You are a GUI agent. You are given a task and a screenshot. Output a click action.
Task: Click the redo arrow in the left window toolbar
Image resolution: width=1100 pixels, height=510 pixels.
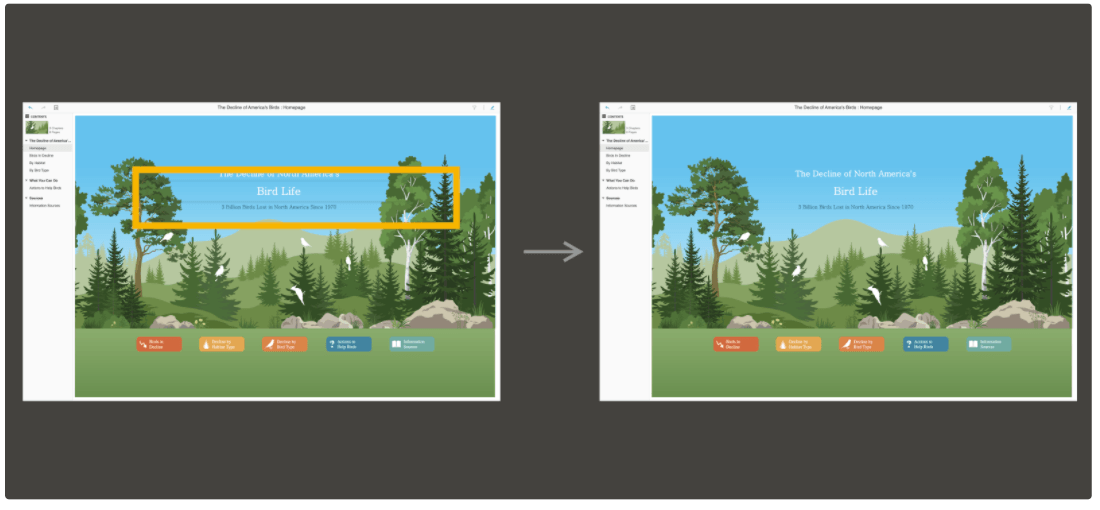[43, 107]
